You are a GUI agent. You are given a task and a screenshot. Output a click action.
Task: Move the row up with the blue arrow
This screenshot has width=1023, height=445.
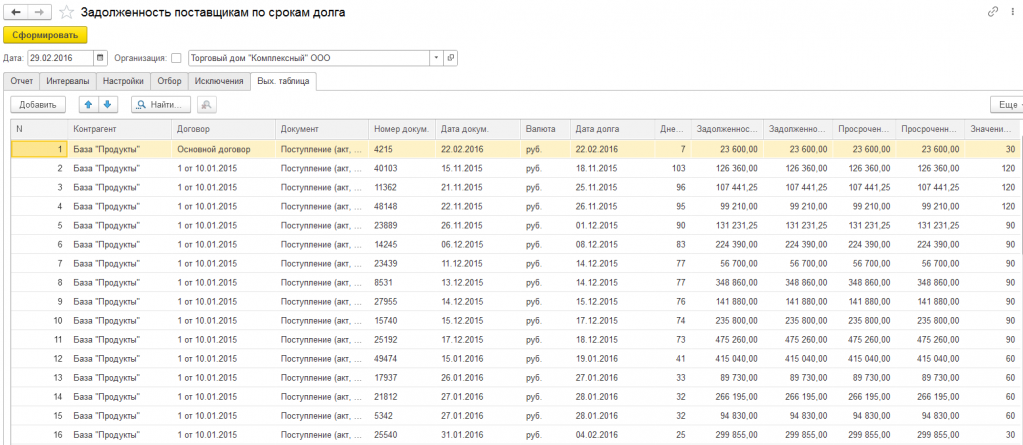pos(88,104)
